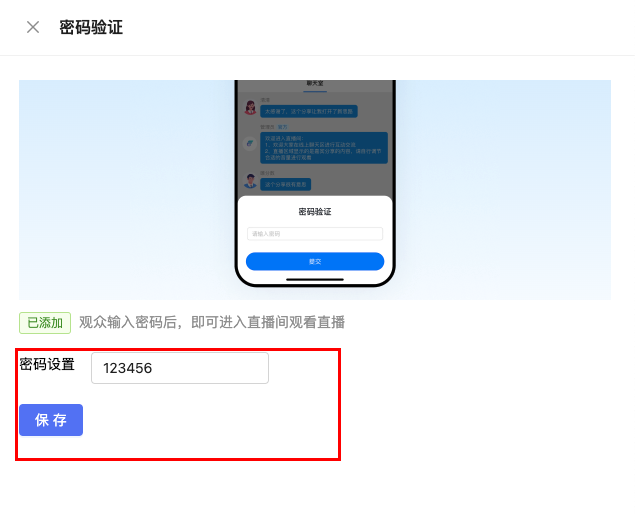Image resolution: width=635 pixels, height=514 pixels.
Task: Click the official admin logo avatar
Action: [250, 143]
